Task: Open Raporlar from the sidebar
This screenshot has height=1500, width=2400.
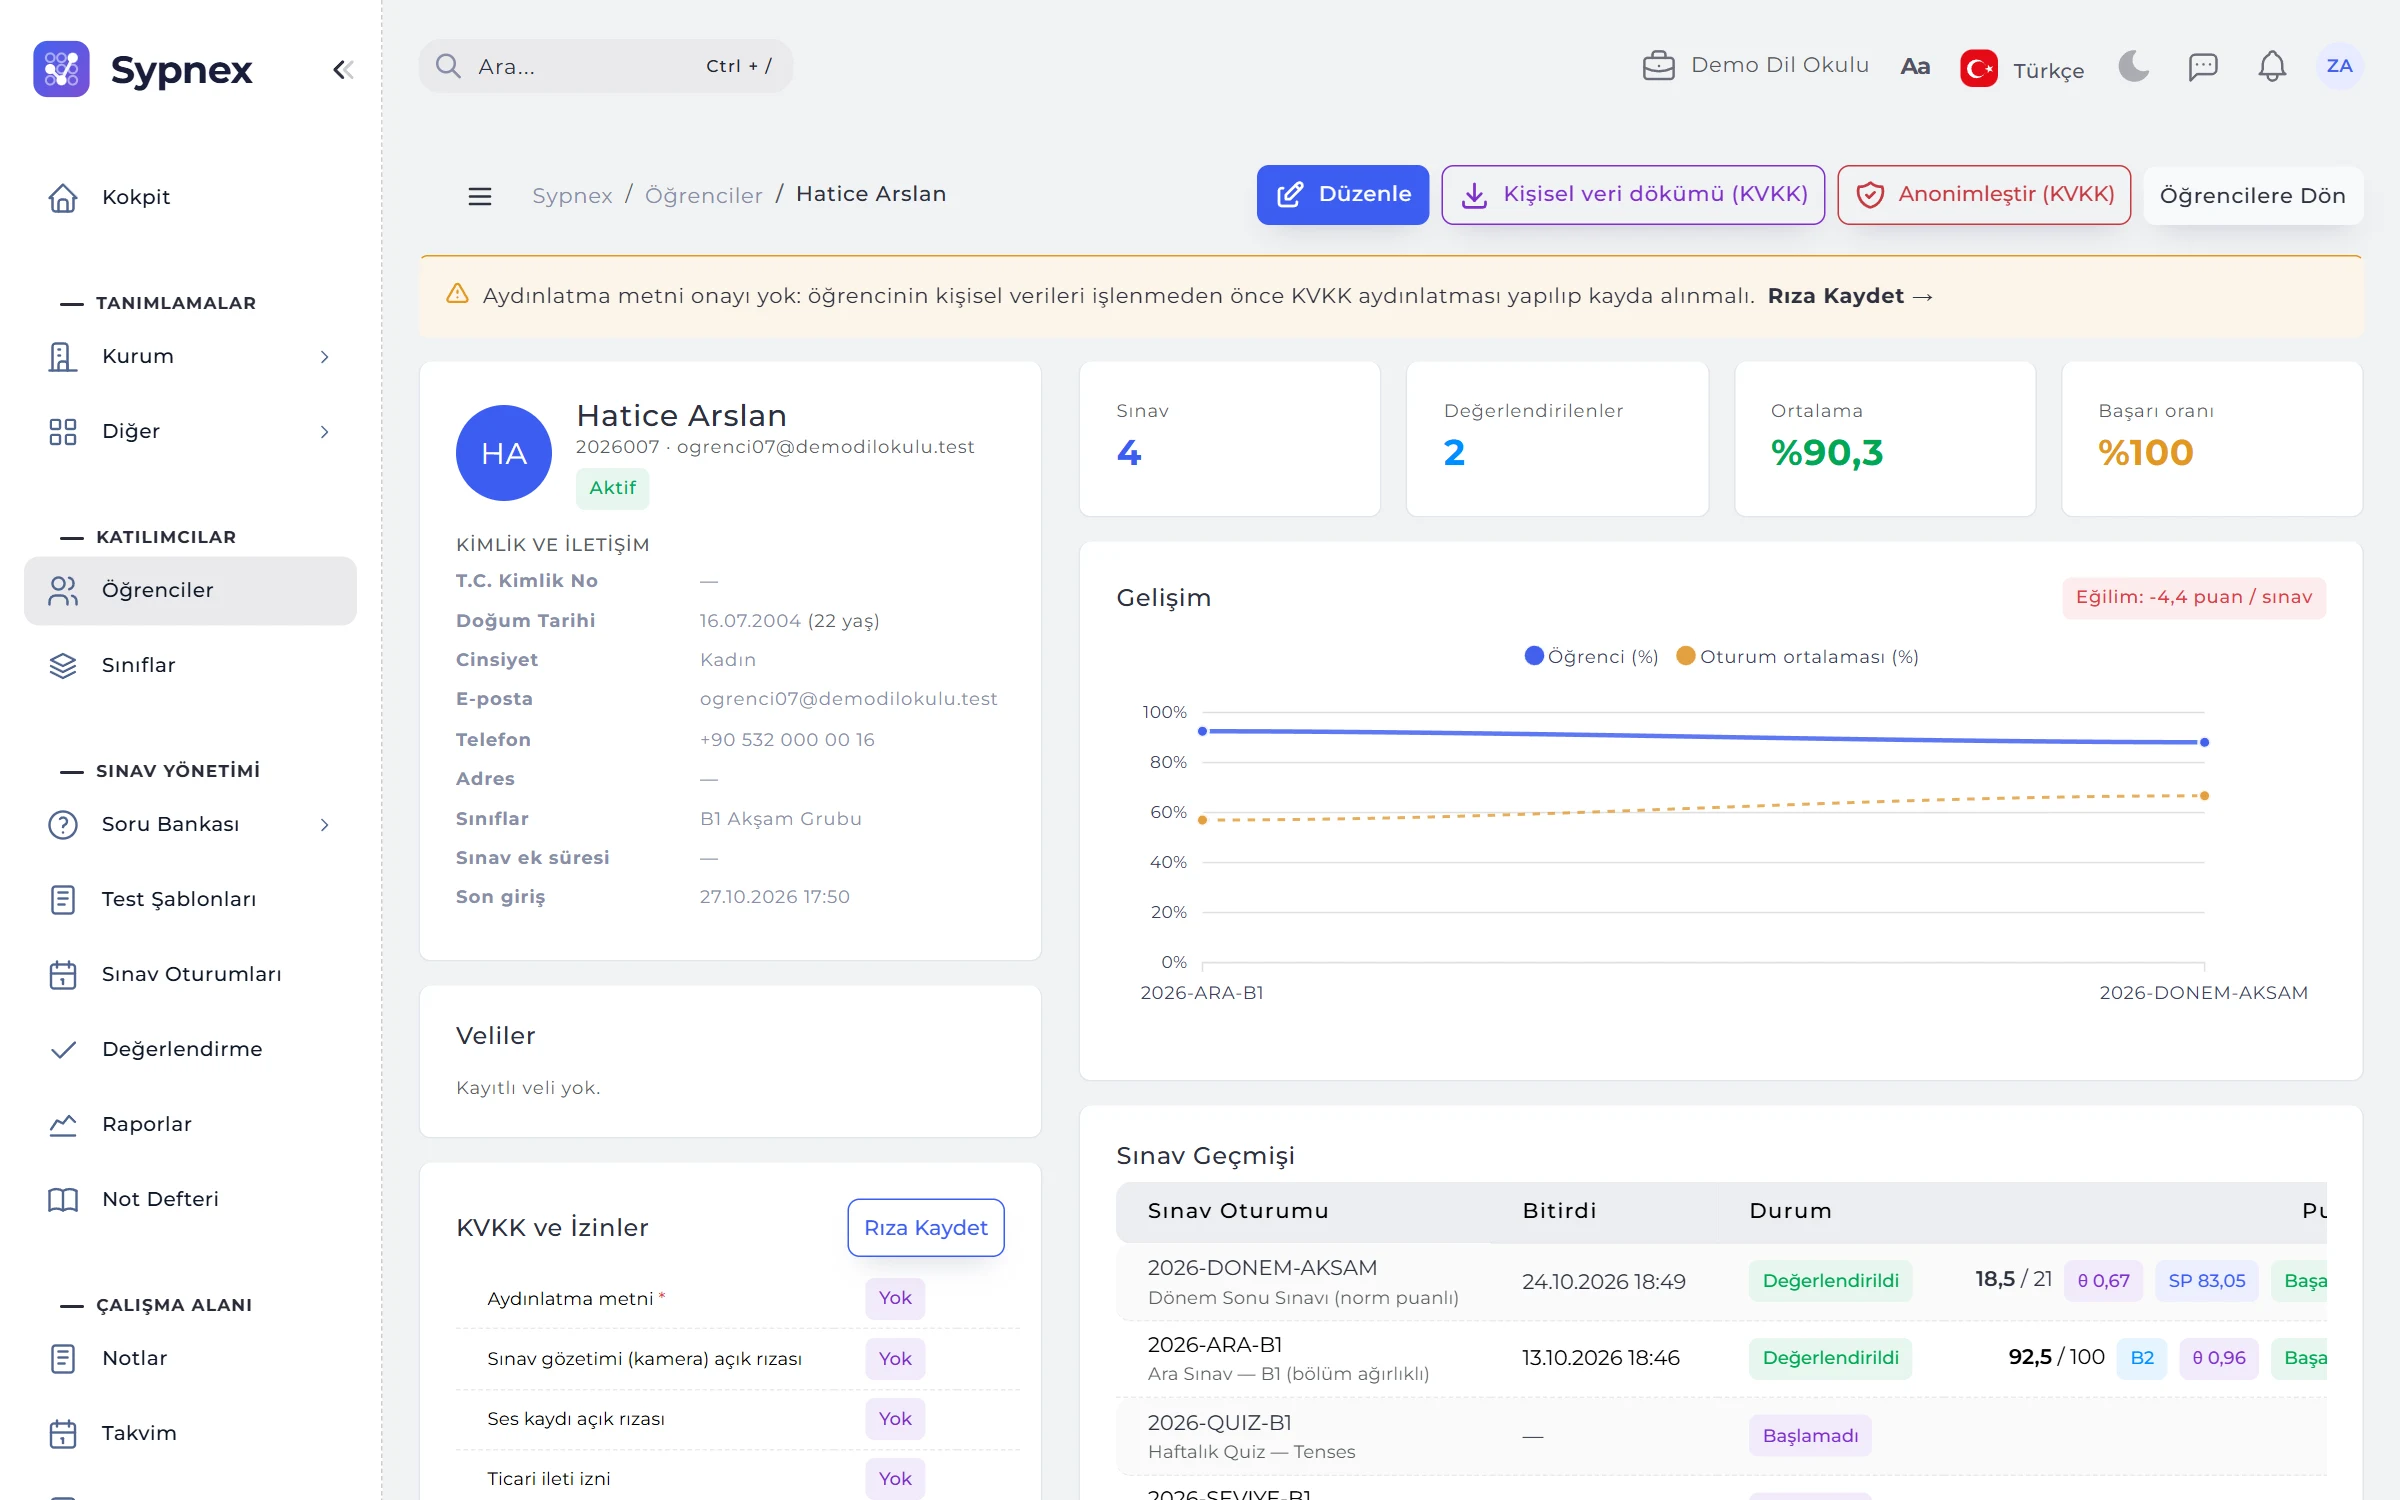Action: (x=190, y=1124)
